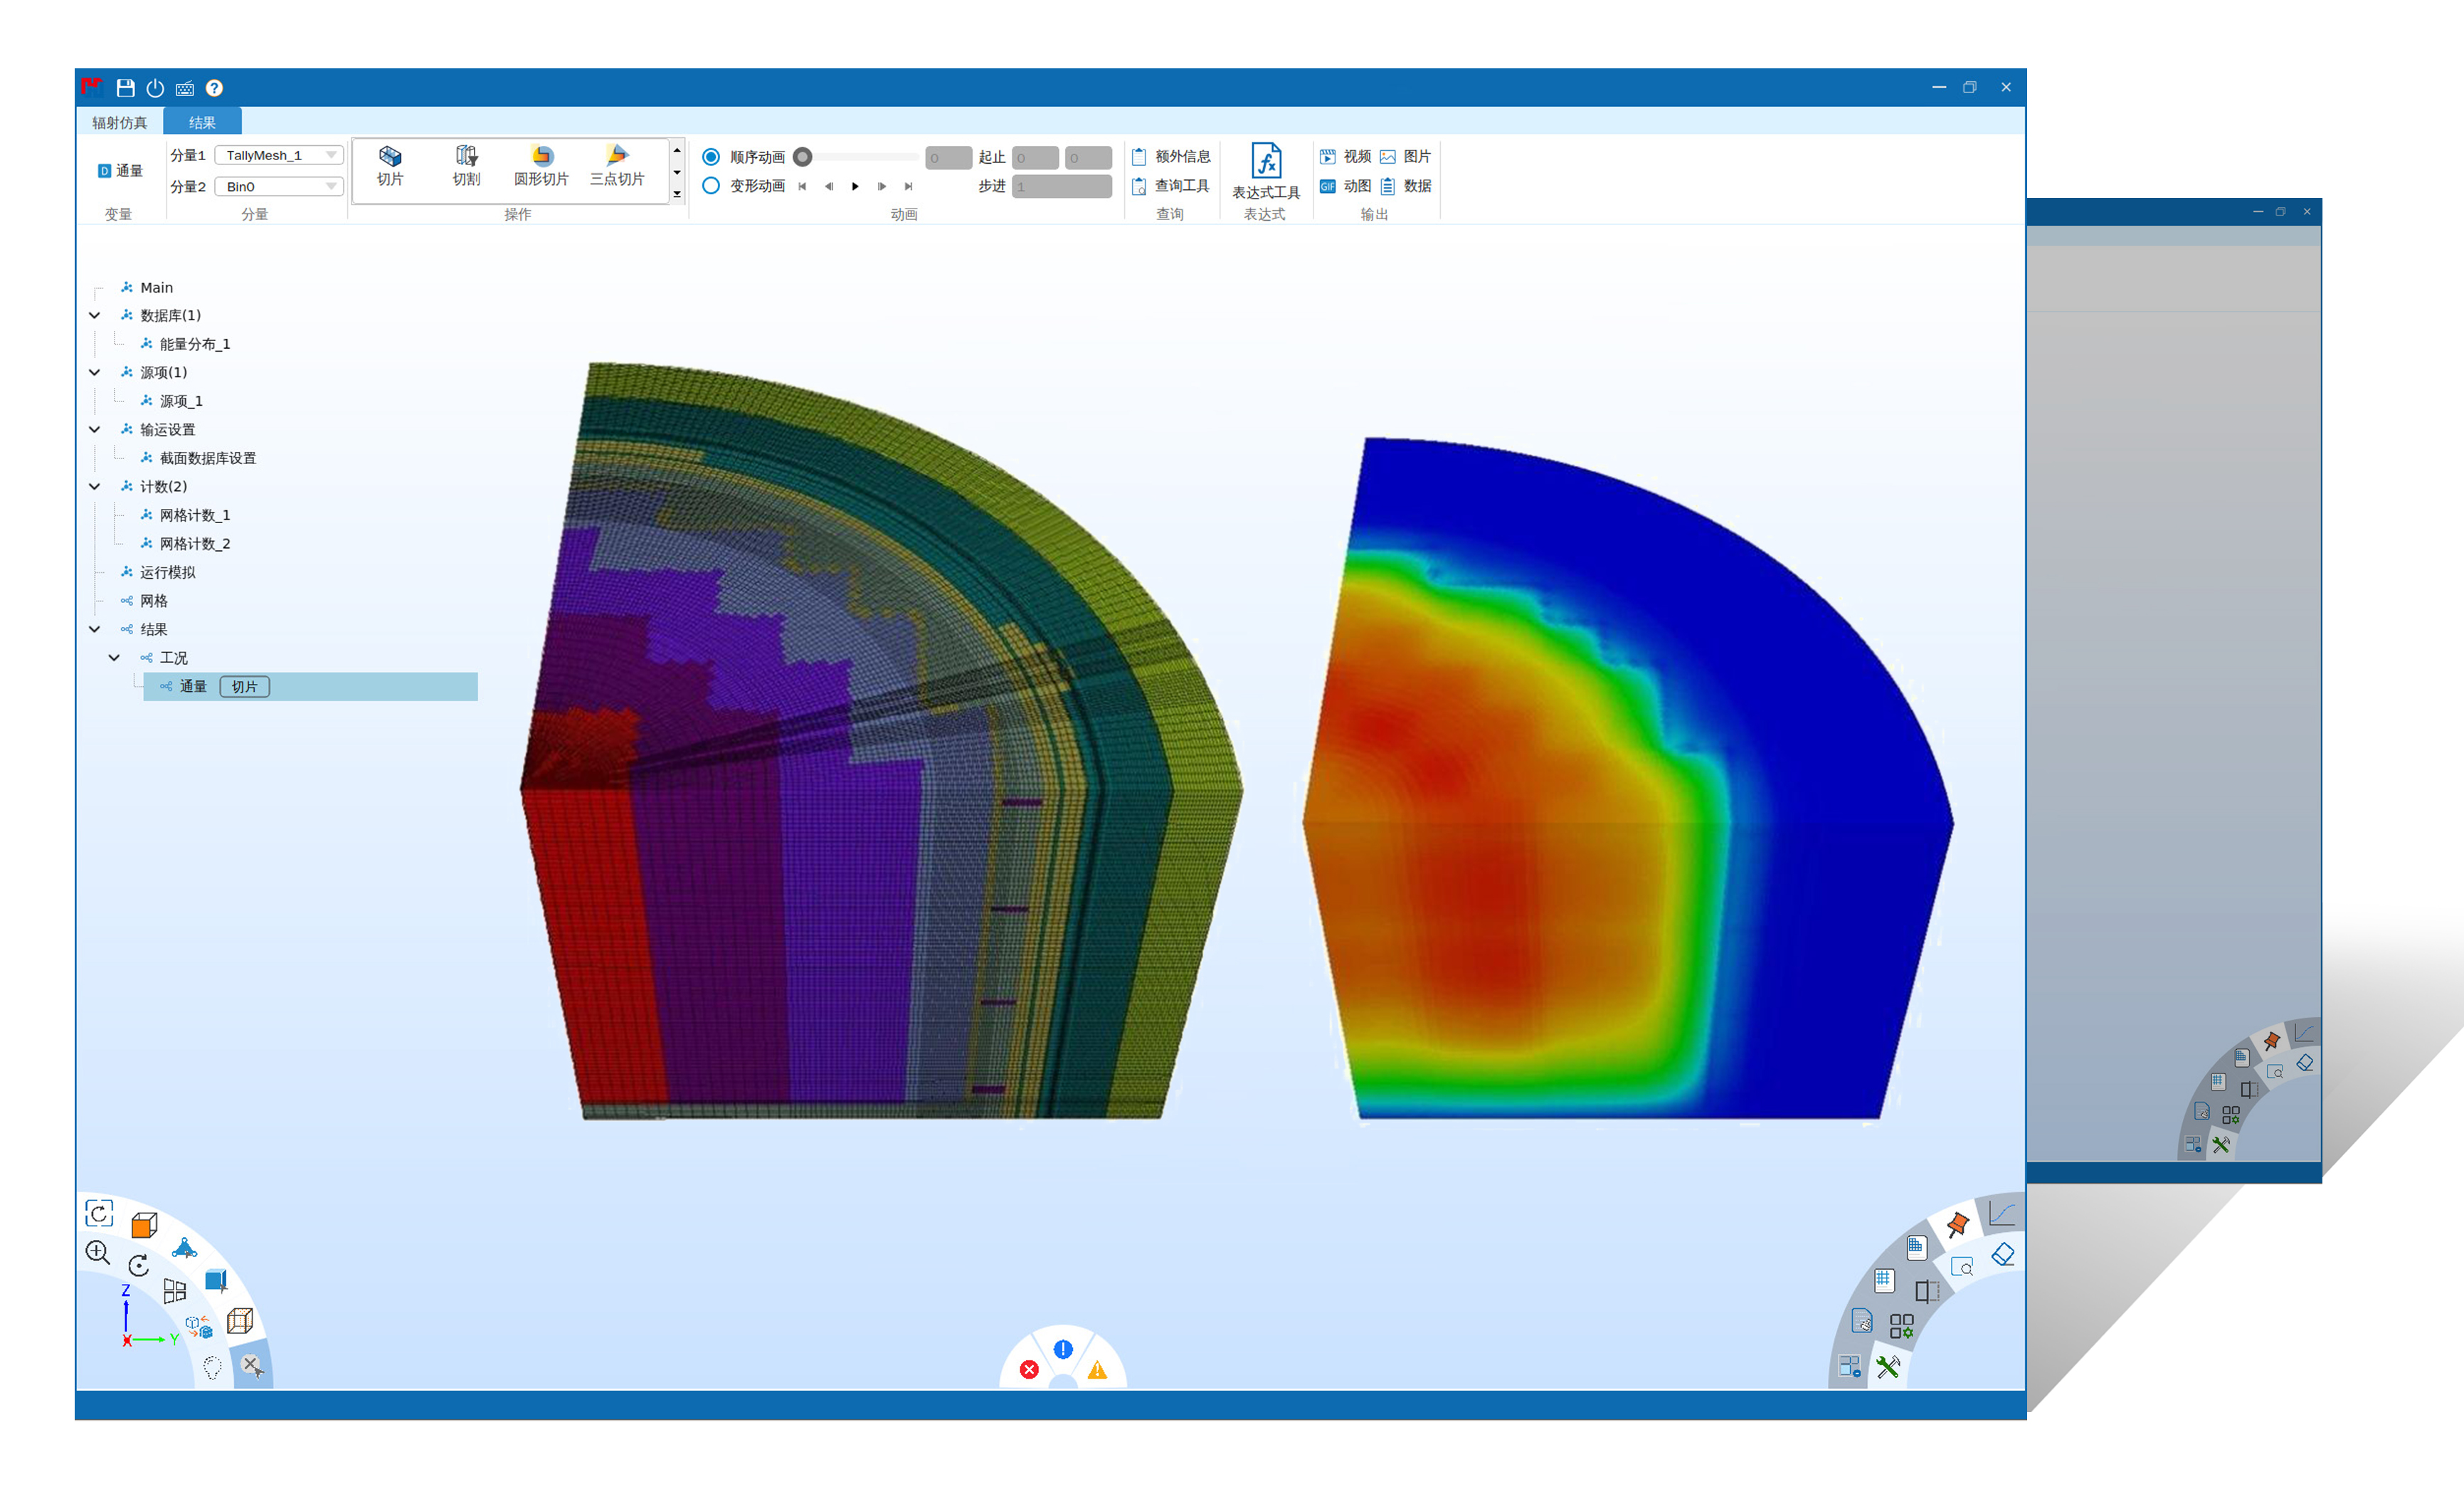This screenshot has height=1489, width=2464.
Task: Collapse the 计数(2) tree node
Action: click(95, 487)
